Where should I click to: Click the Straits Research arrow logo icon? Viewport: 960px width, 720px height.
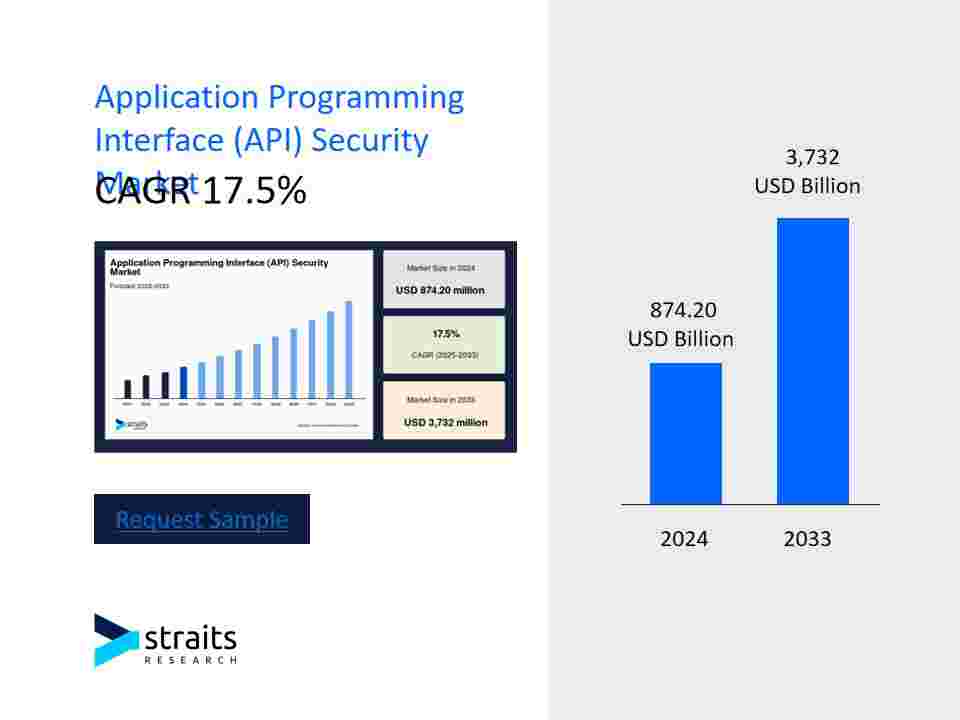(116, 640)
